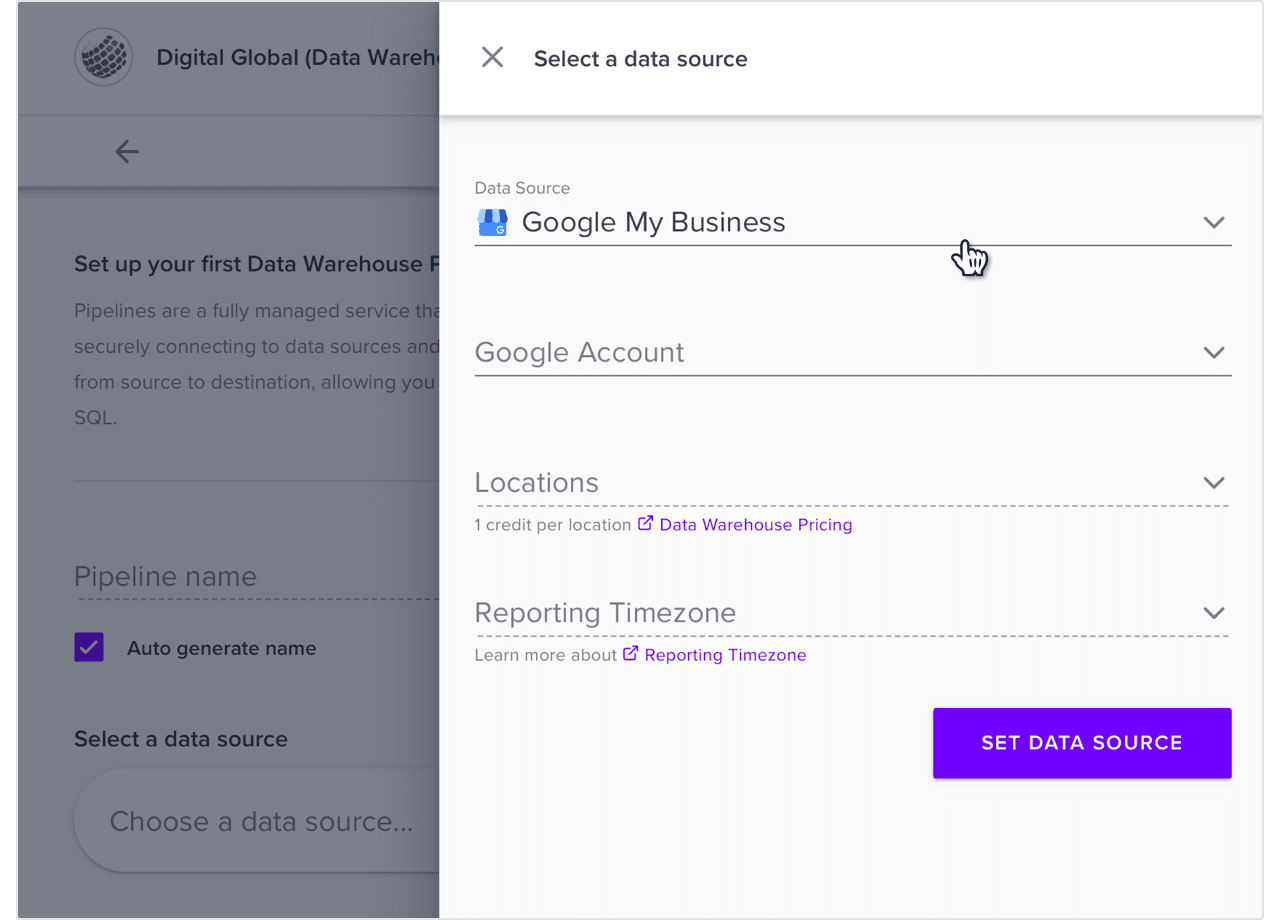Click the Choose a data source field
Screen dimensions: 1280x920
click(x=261, y=822)
